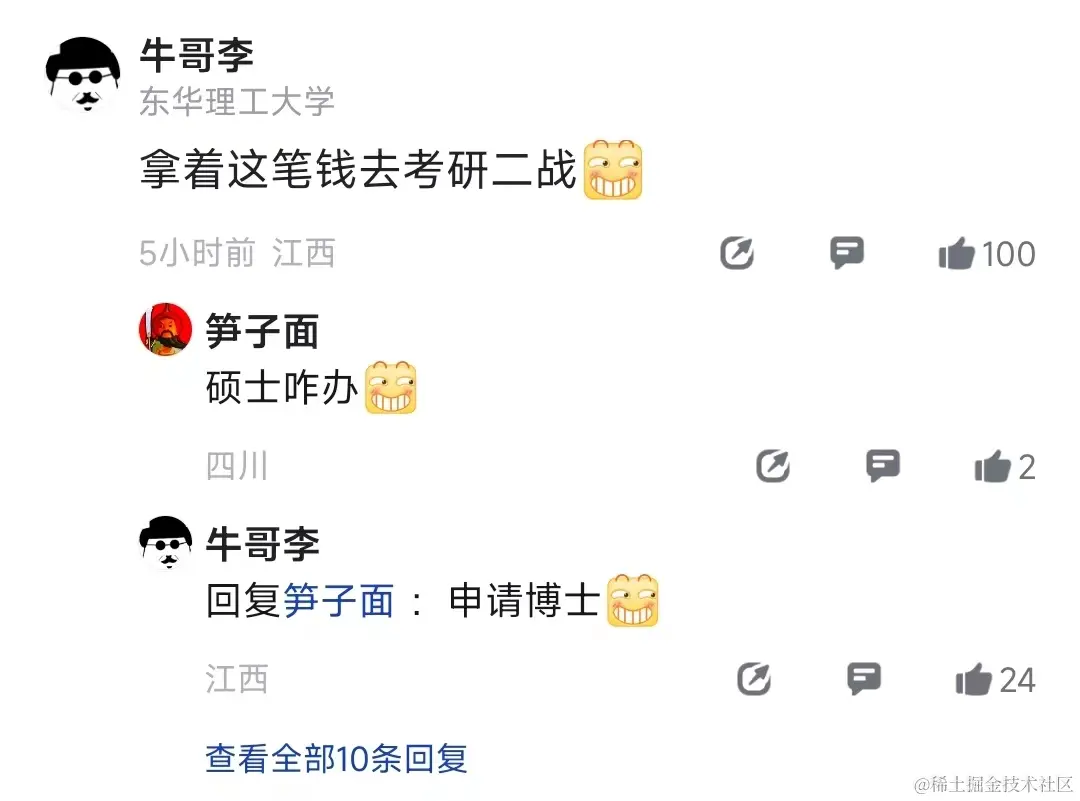Open 笋子面's avatar profile
The width and height of the screenshot is (1080, 801).
coord(165,329)
